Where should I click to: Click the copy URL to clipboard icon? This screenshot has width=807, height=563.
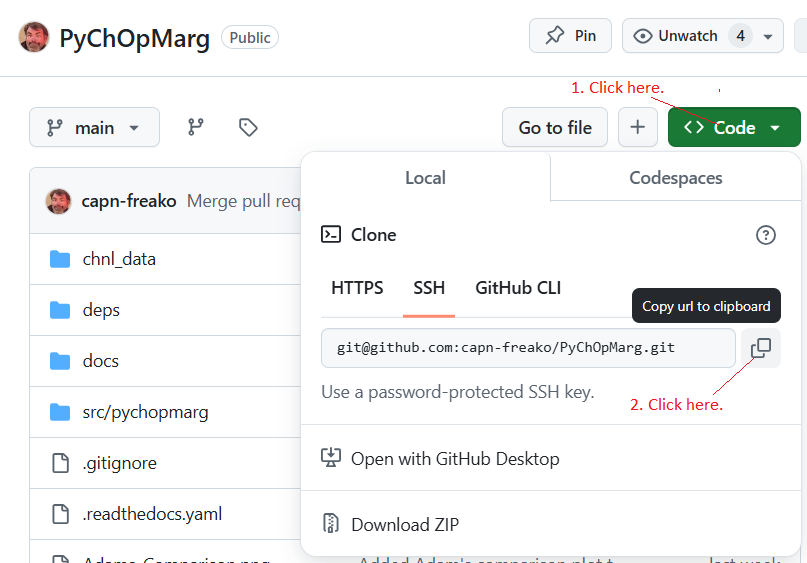(761, 348)
